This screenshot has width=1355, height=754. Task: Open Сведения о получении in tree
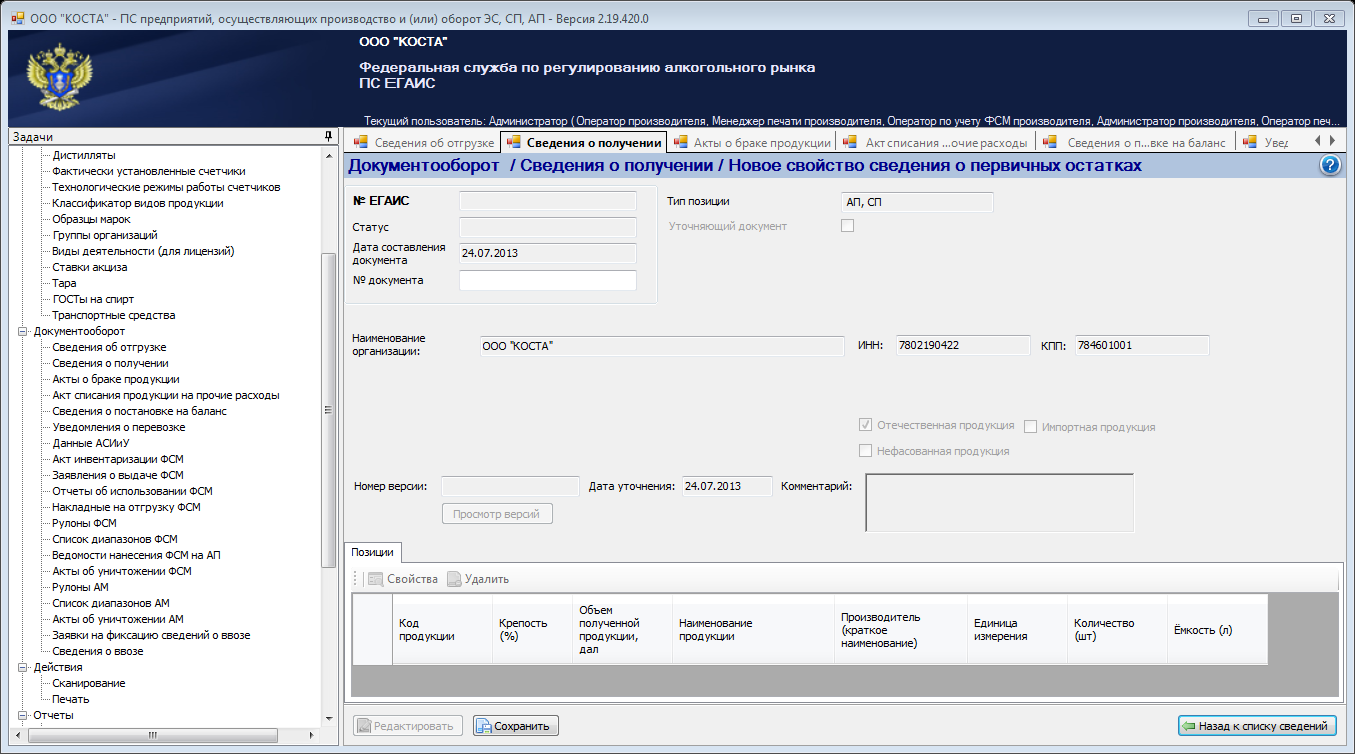point(110,363)
